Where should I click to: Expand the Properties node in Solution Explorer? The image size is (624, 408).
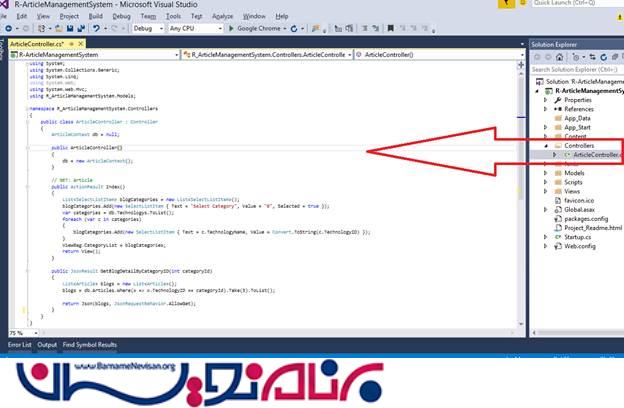pos(546,100)
